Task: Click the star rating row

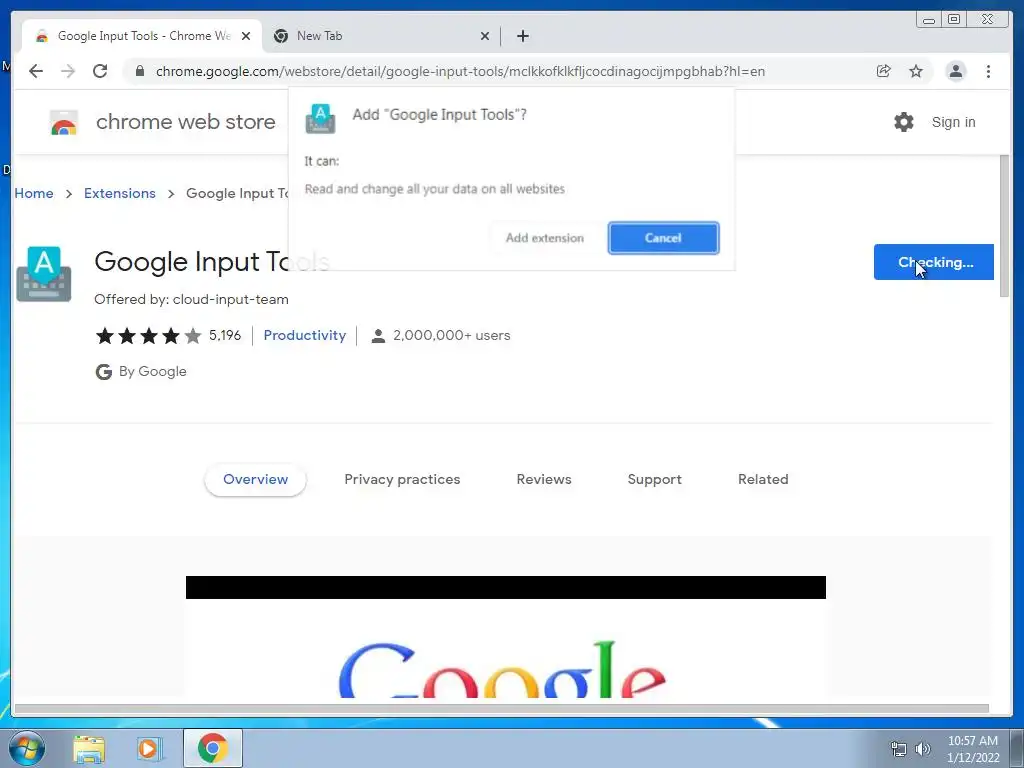Action: [148, 336]
